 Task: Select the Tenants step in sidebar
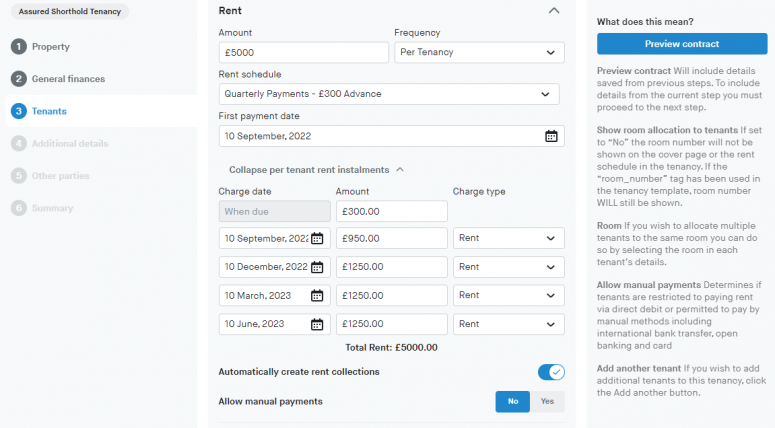(49, 111)
